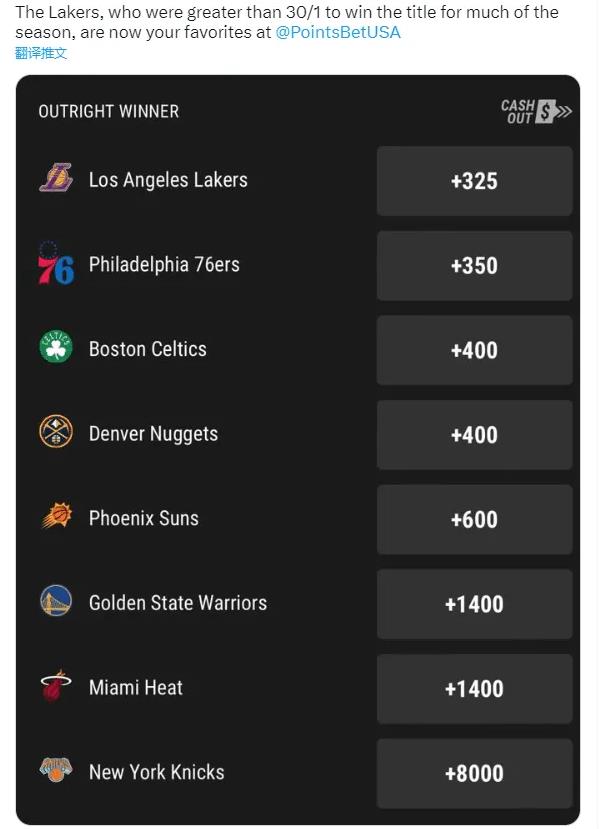This screenshot has height=829, width=604.
Task: Click the Outright Winner heading
Action: 108,112
